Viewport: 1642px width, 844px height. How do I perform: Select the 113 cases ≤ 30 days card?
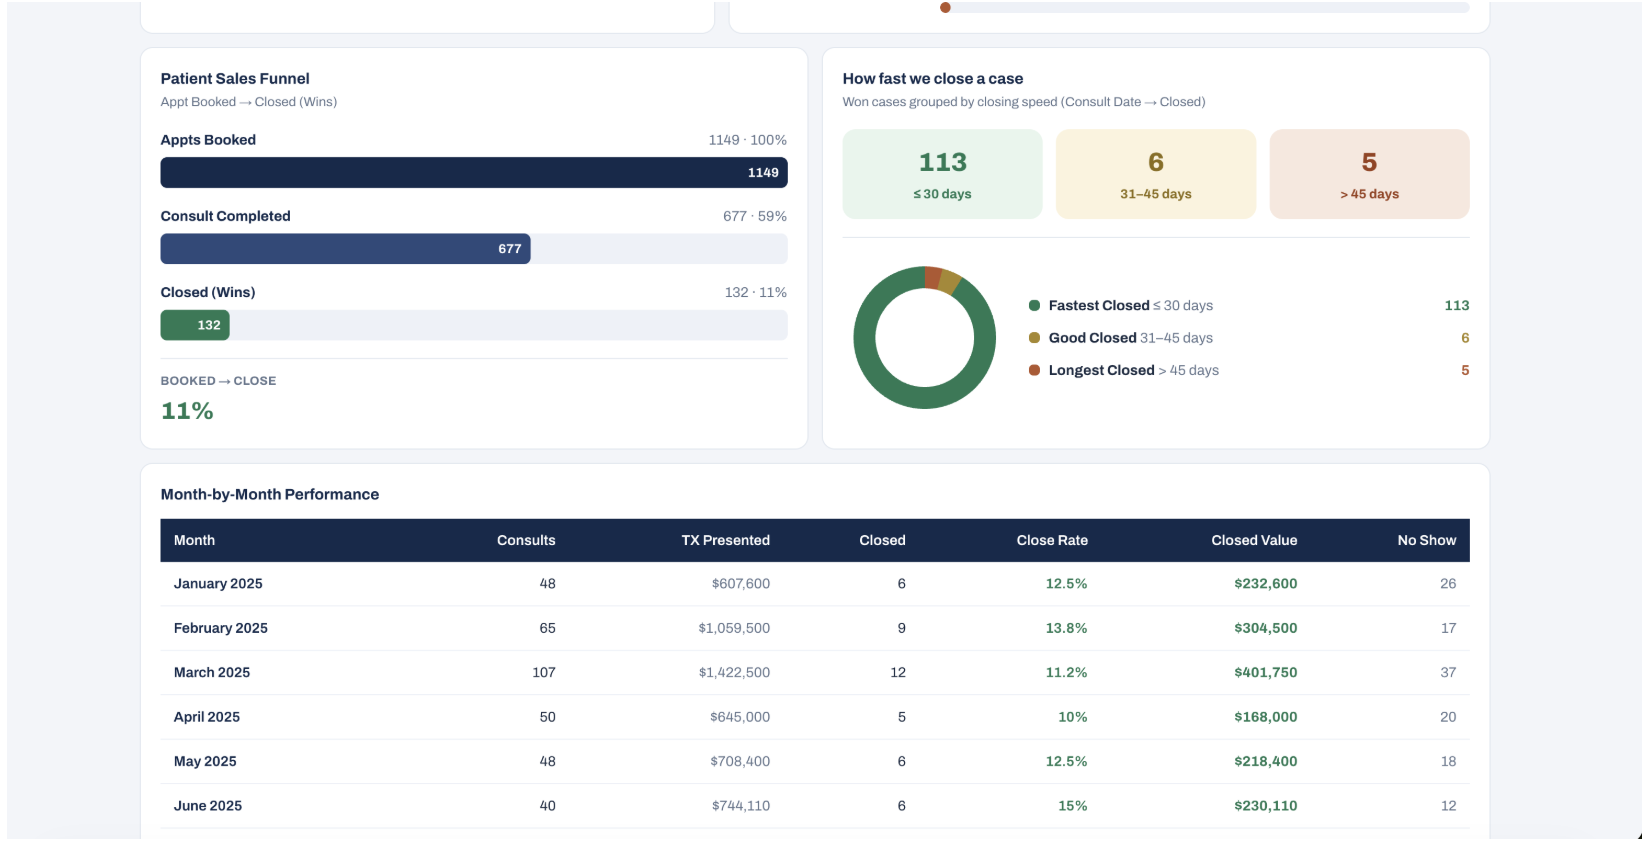(x=942, y=174)
